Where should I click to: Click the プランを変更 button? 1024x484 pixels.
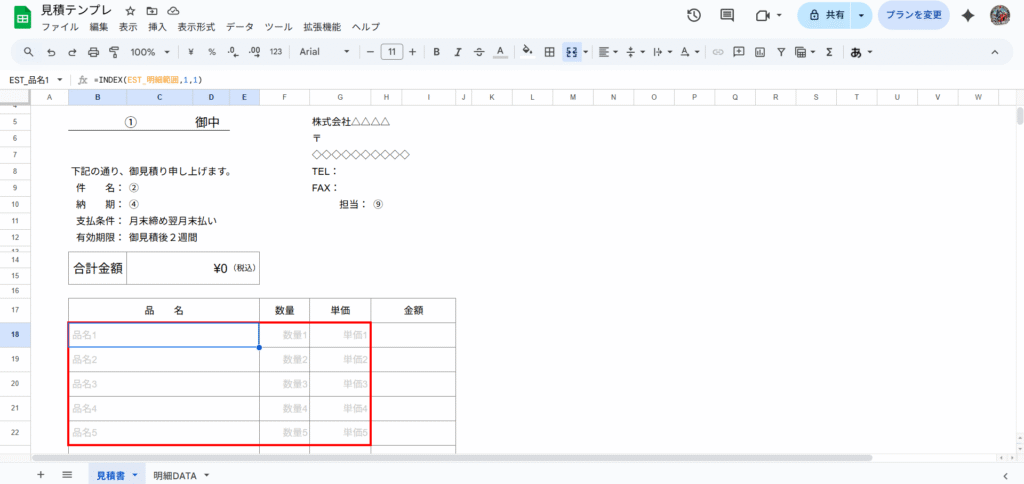(x=914, y=15)
